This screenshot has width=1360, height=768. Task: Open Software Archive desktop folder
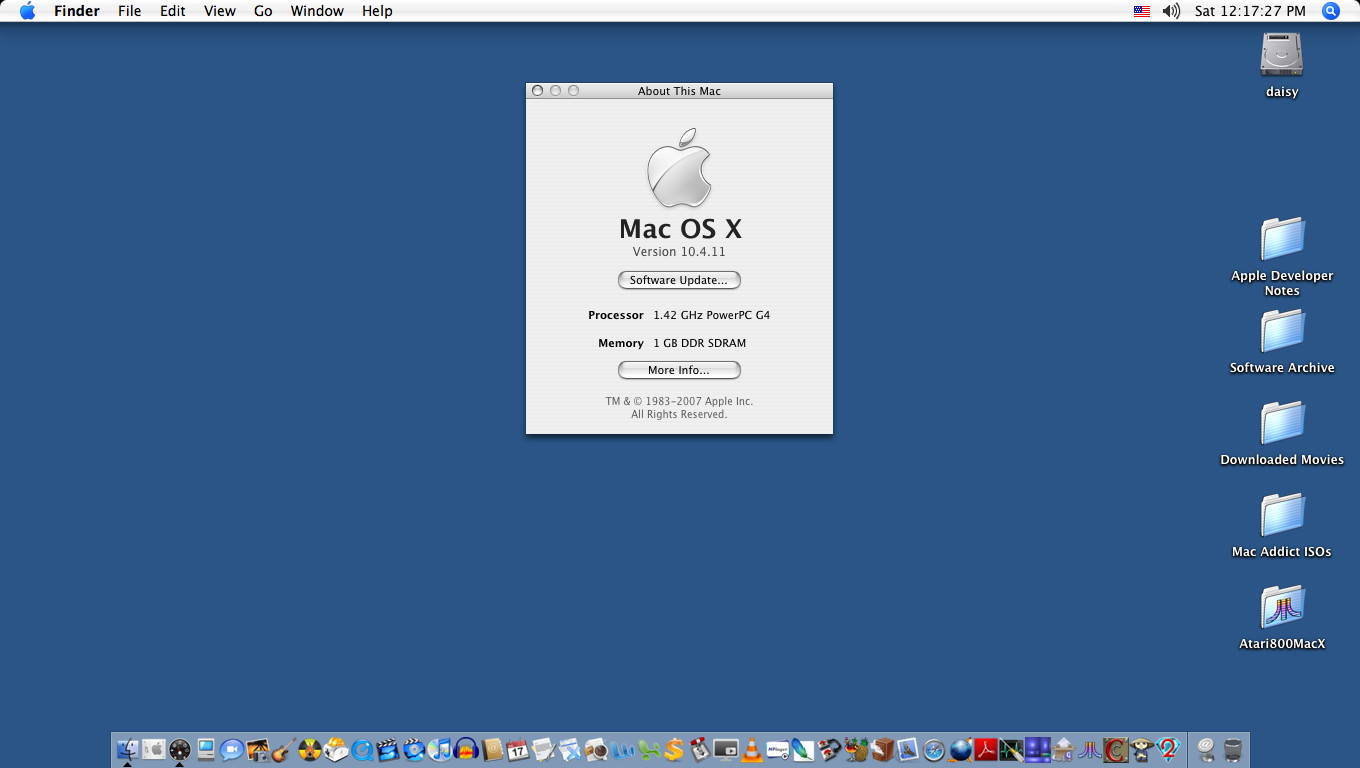1282,332
